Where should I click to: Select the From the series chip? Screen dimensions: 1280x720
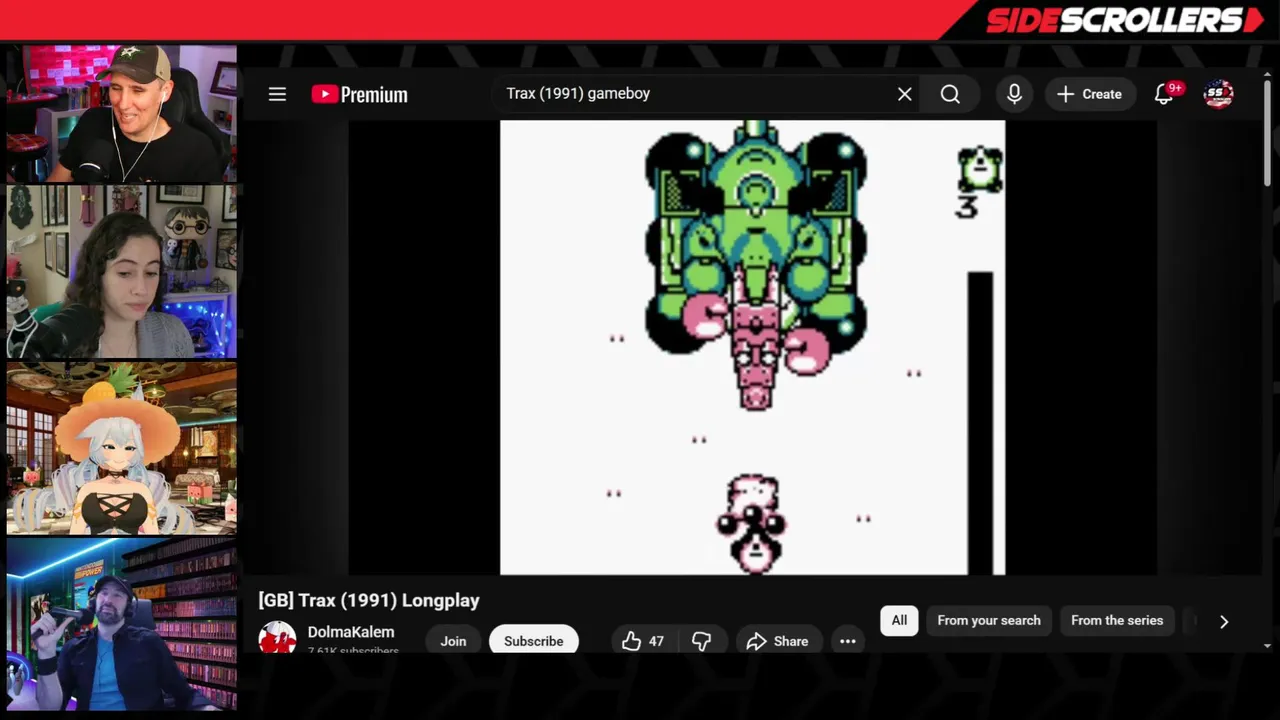point(1117,620)
